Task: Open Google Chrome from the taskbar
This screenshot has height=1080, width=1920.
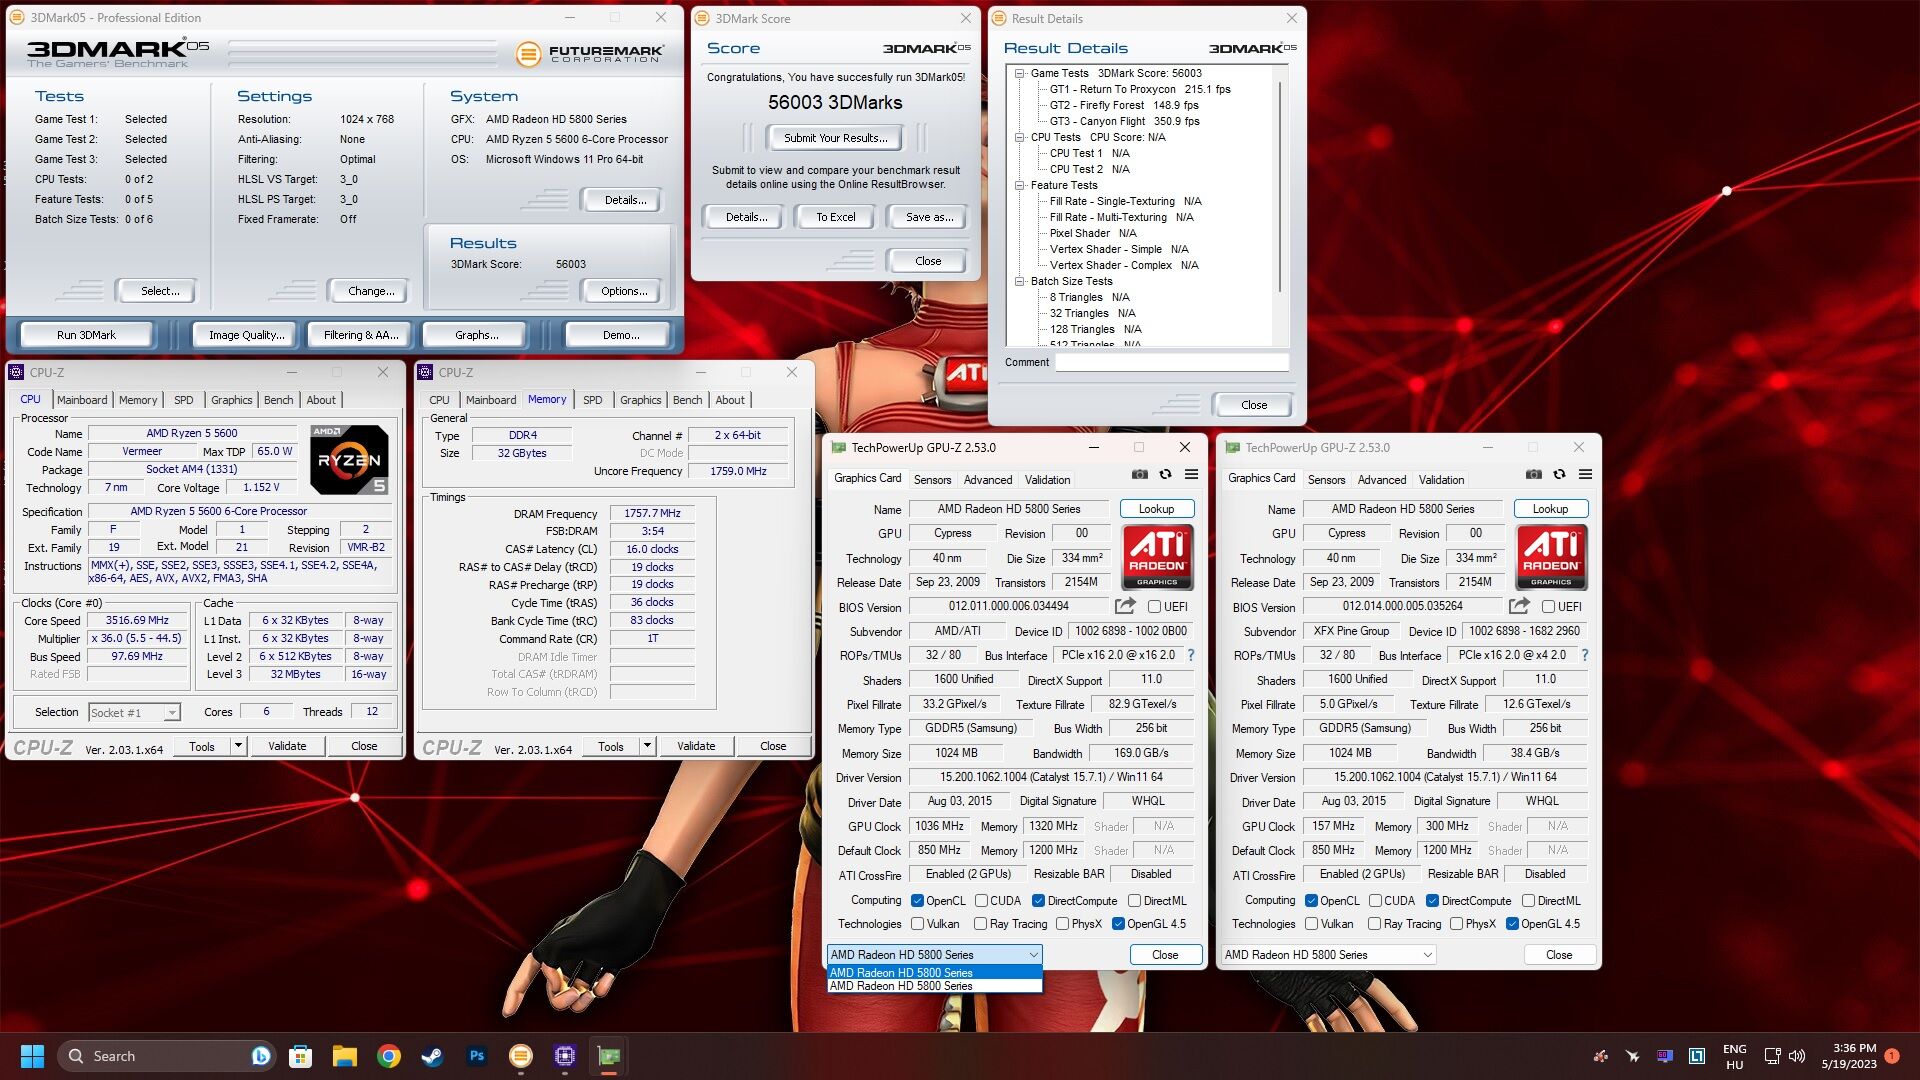Action: point(389,1056)
